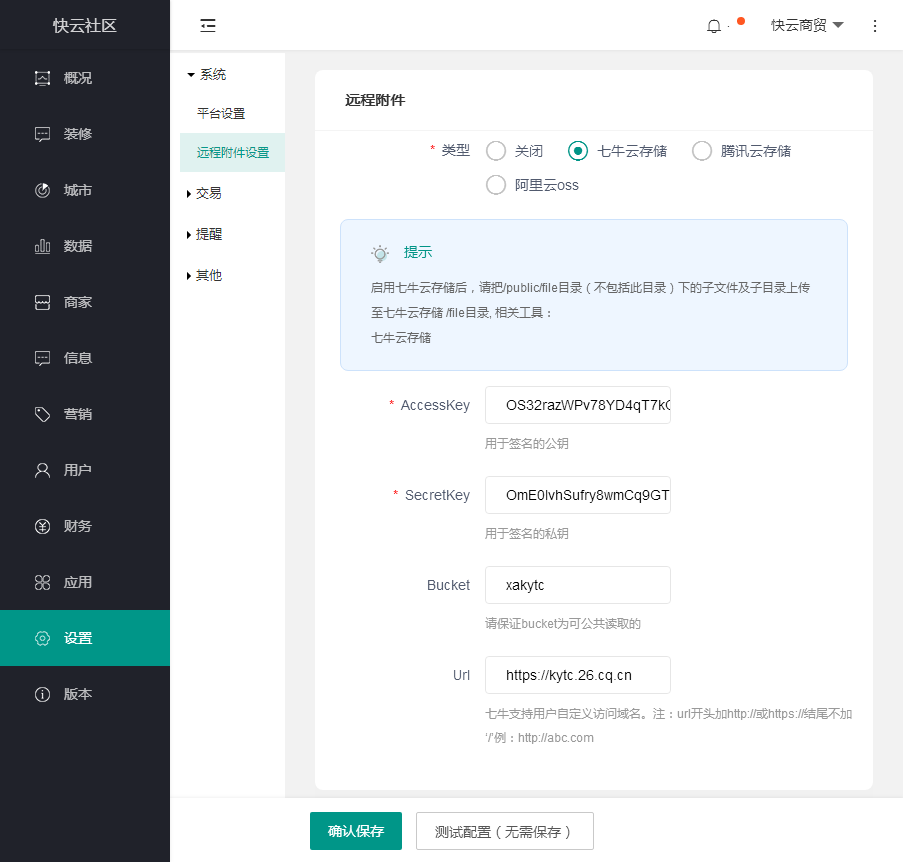Open the 财务 yen icon in sidebar
The image size is (903, 862).
tap(42, 526)
